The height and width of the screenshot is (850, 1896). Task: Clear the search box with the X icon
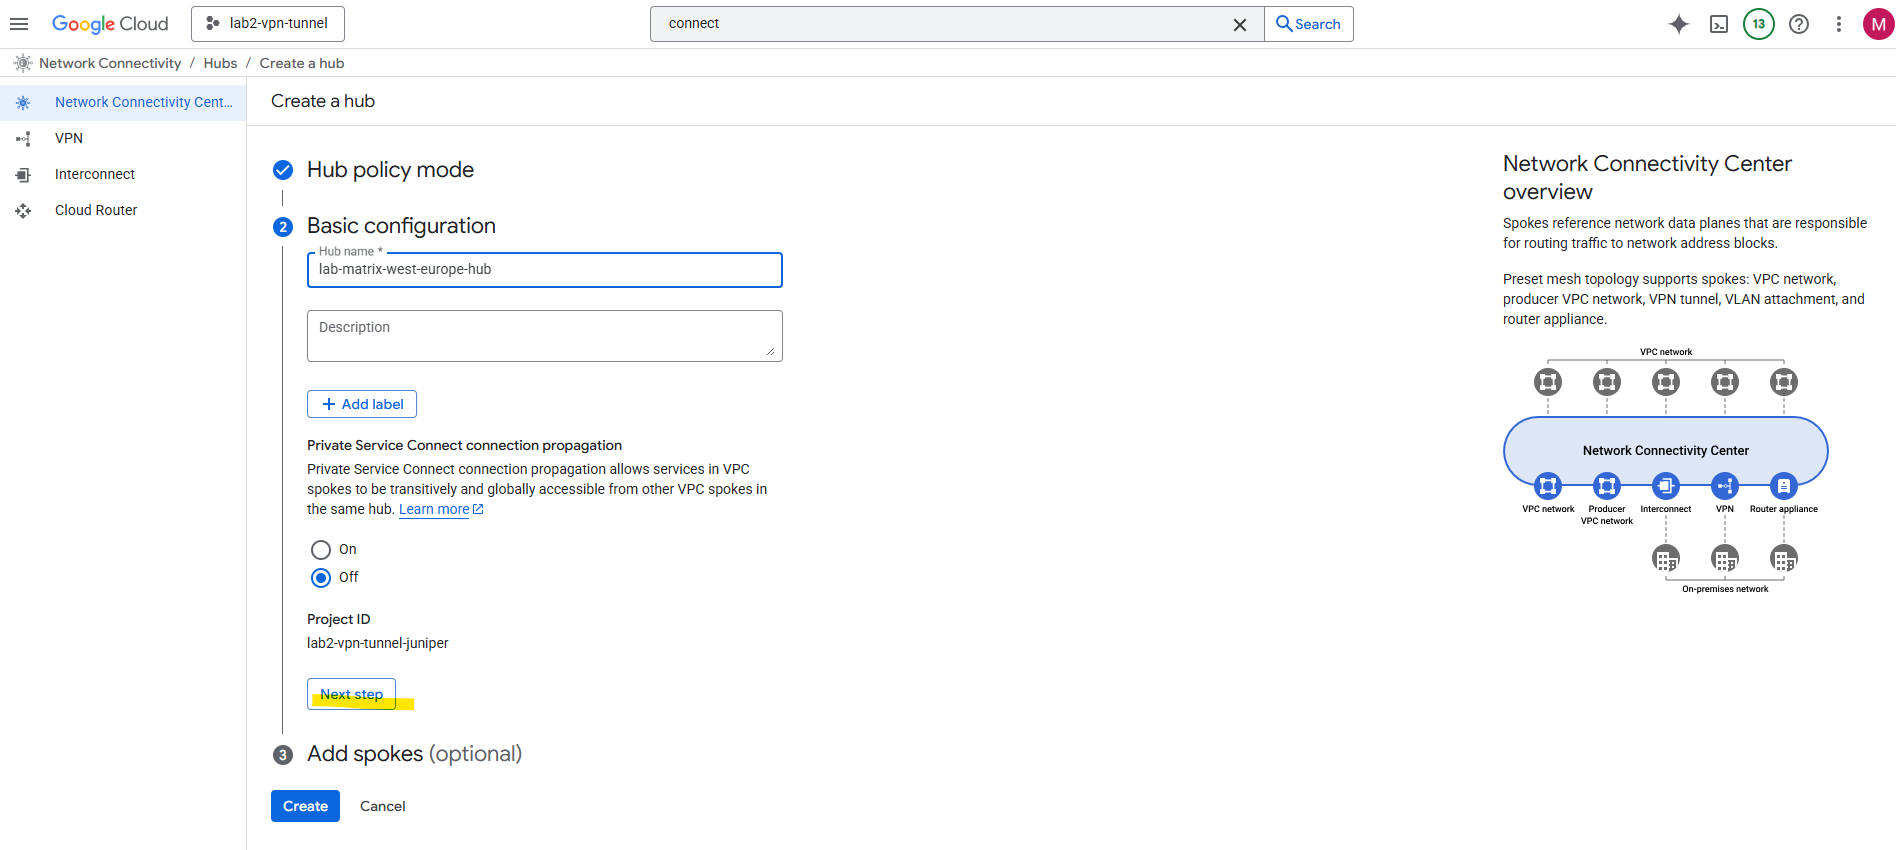tap(1240, 24)
